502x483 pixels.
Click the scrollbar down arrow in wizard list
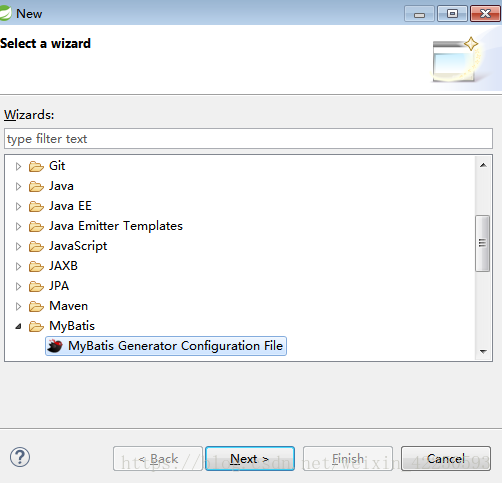(x=483, y=351)
